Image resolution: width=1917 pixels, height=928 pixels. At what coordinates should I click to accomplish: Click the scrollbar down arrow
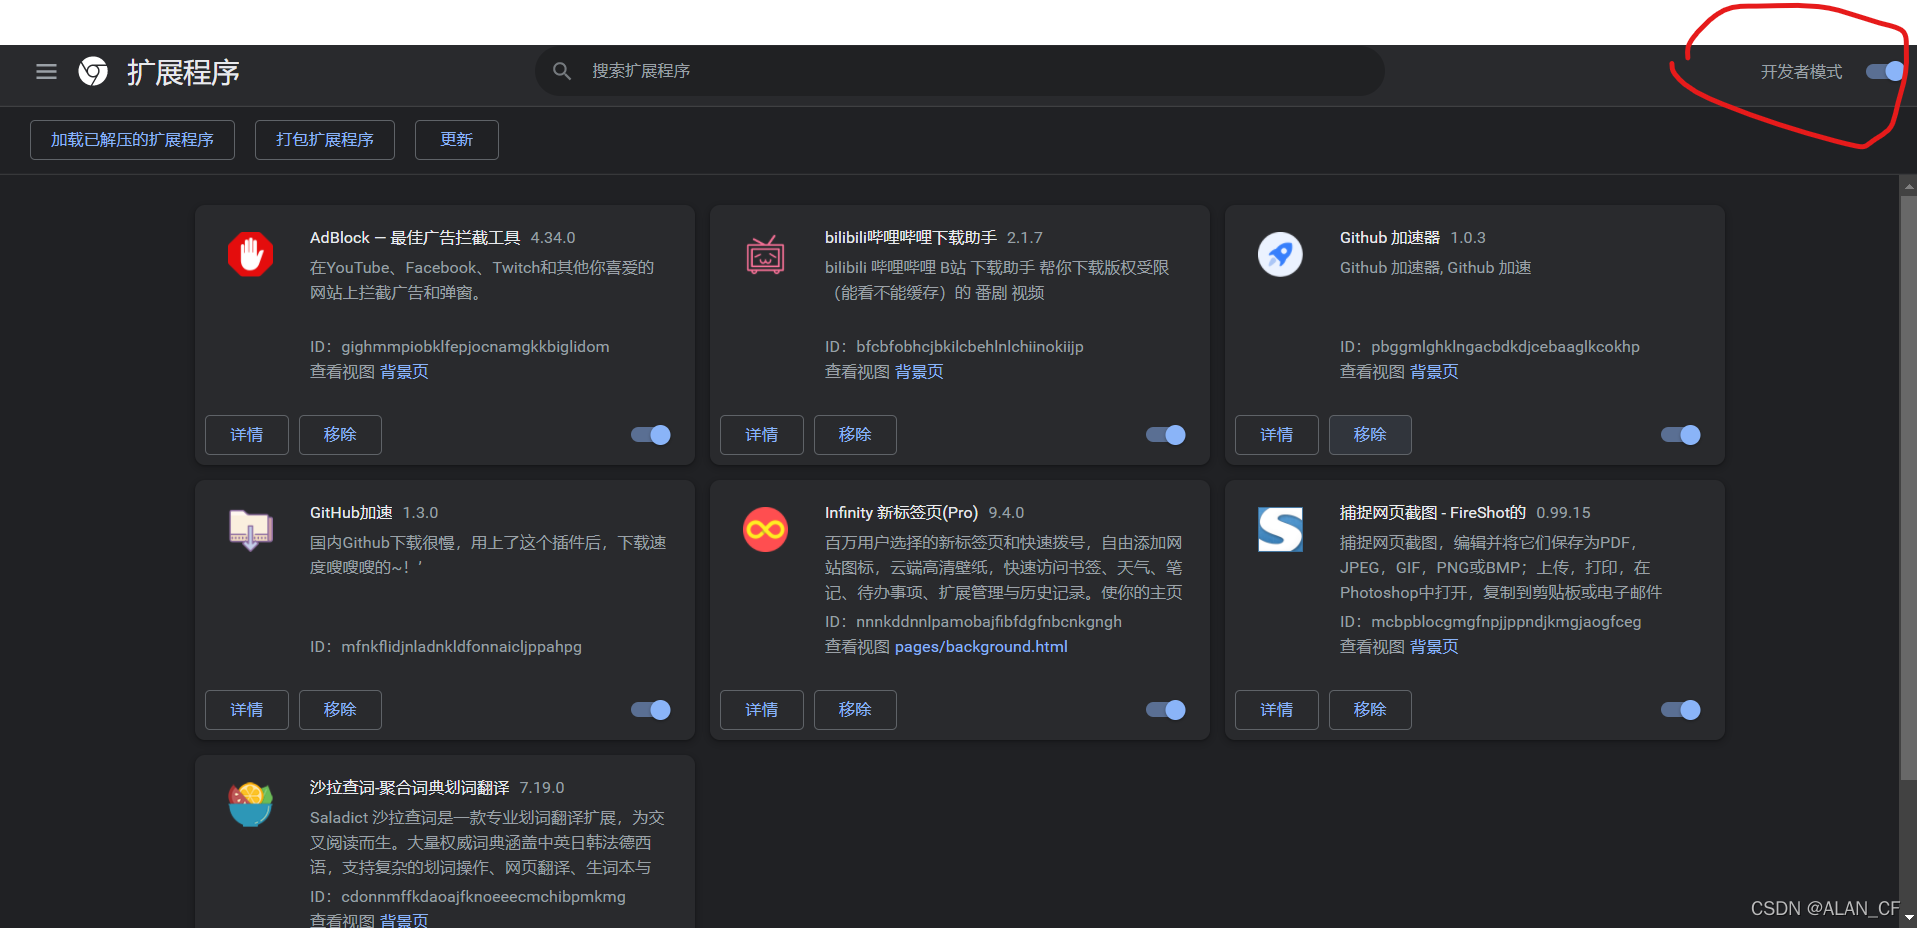point(1907,918)
